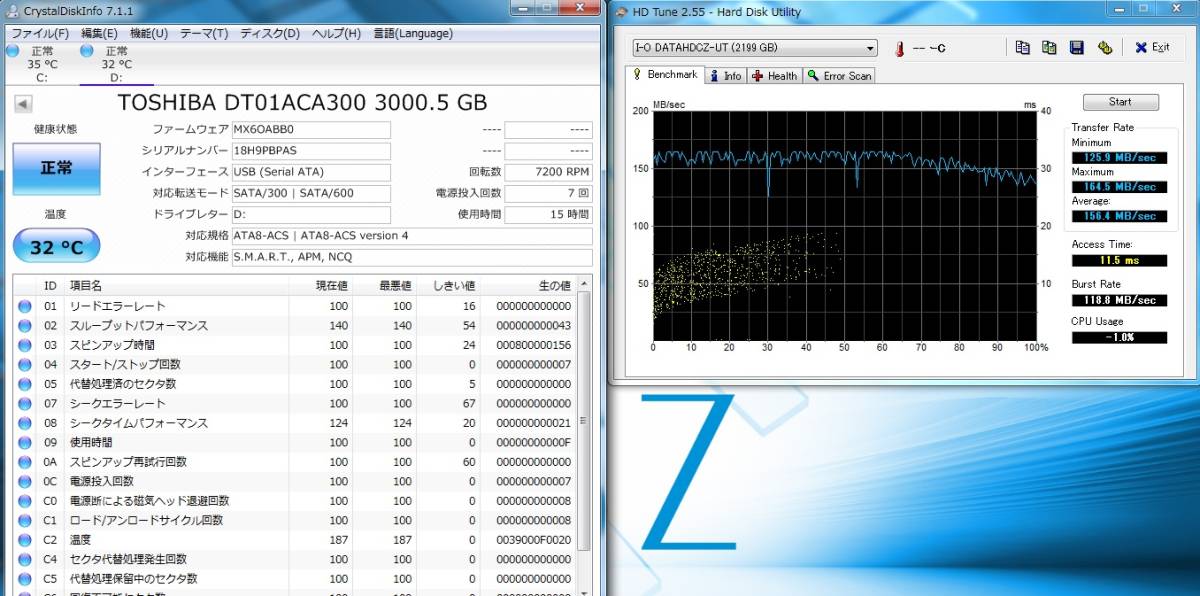Open ヘルプ(H) menu
Screen dimensions: 1200x596
click(336, 33)
